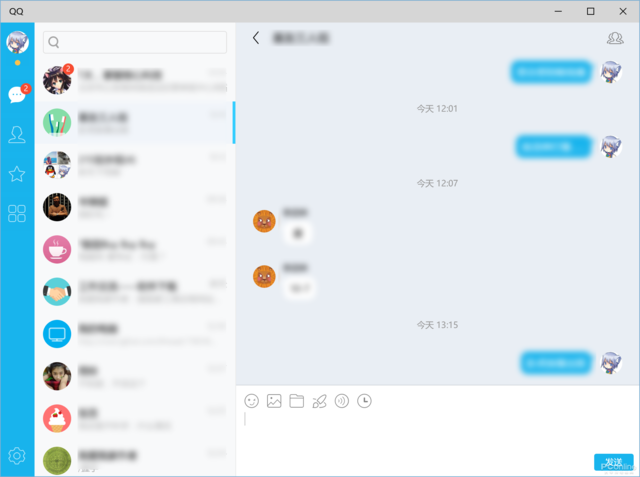
Task: Open chat history clock icon
Action: [x=364, y=401]
